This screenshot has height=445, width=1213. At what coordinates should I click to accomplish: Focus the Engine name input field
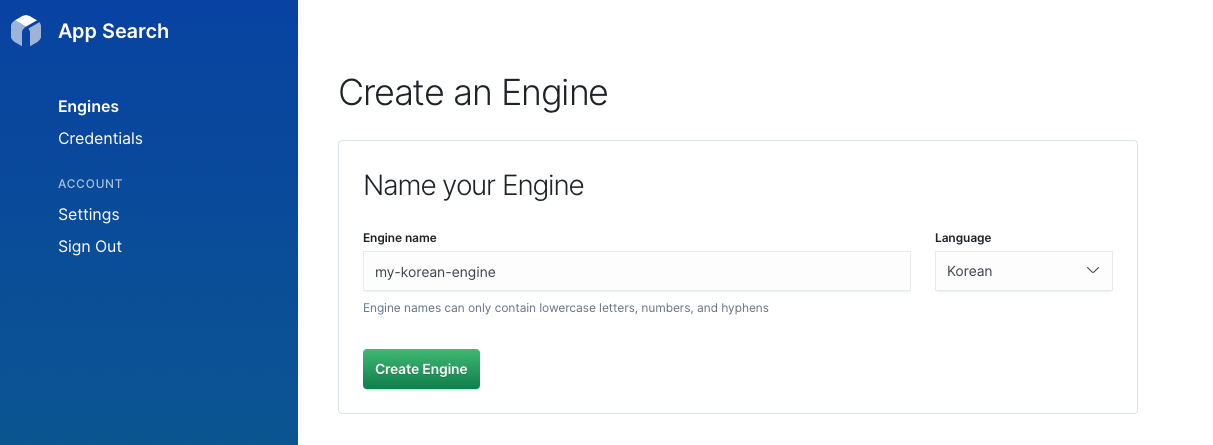(636, 271)
